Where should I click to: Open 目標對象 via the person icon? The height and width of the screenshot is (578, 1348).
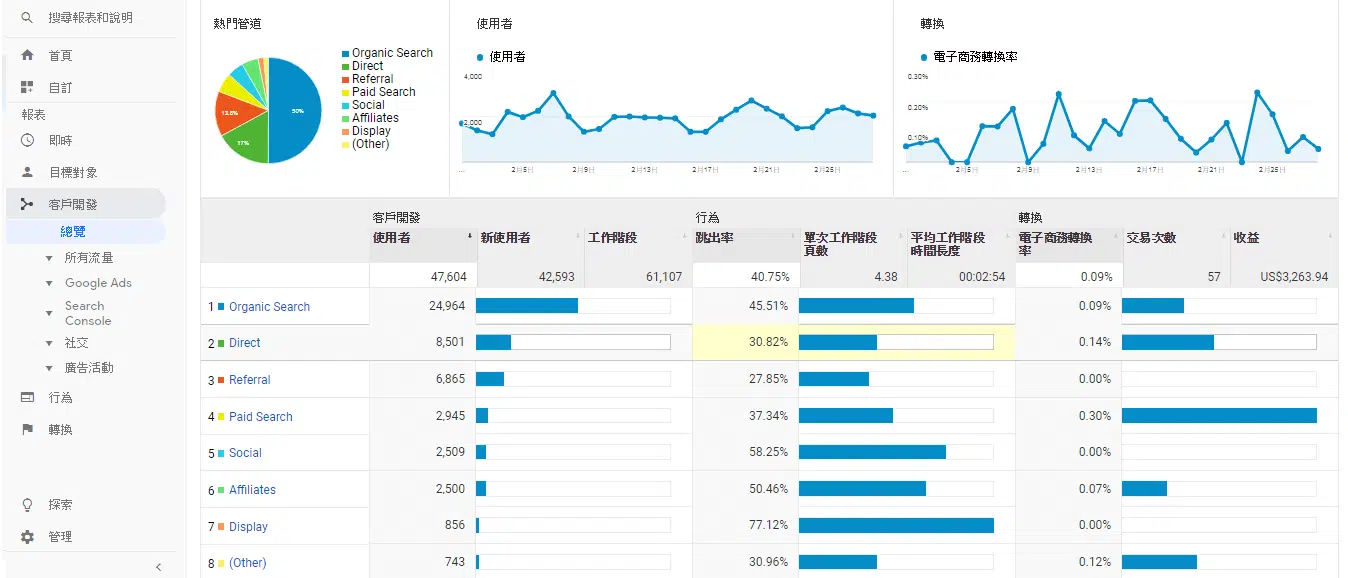(27, 172)
